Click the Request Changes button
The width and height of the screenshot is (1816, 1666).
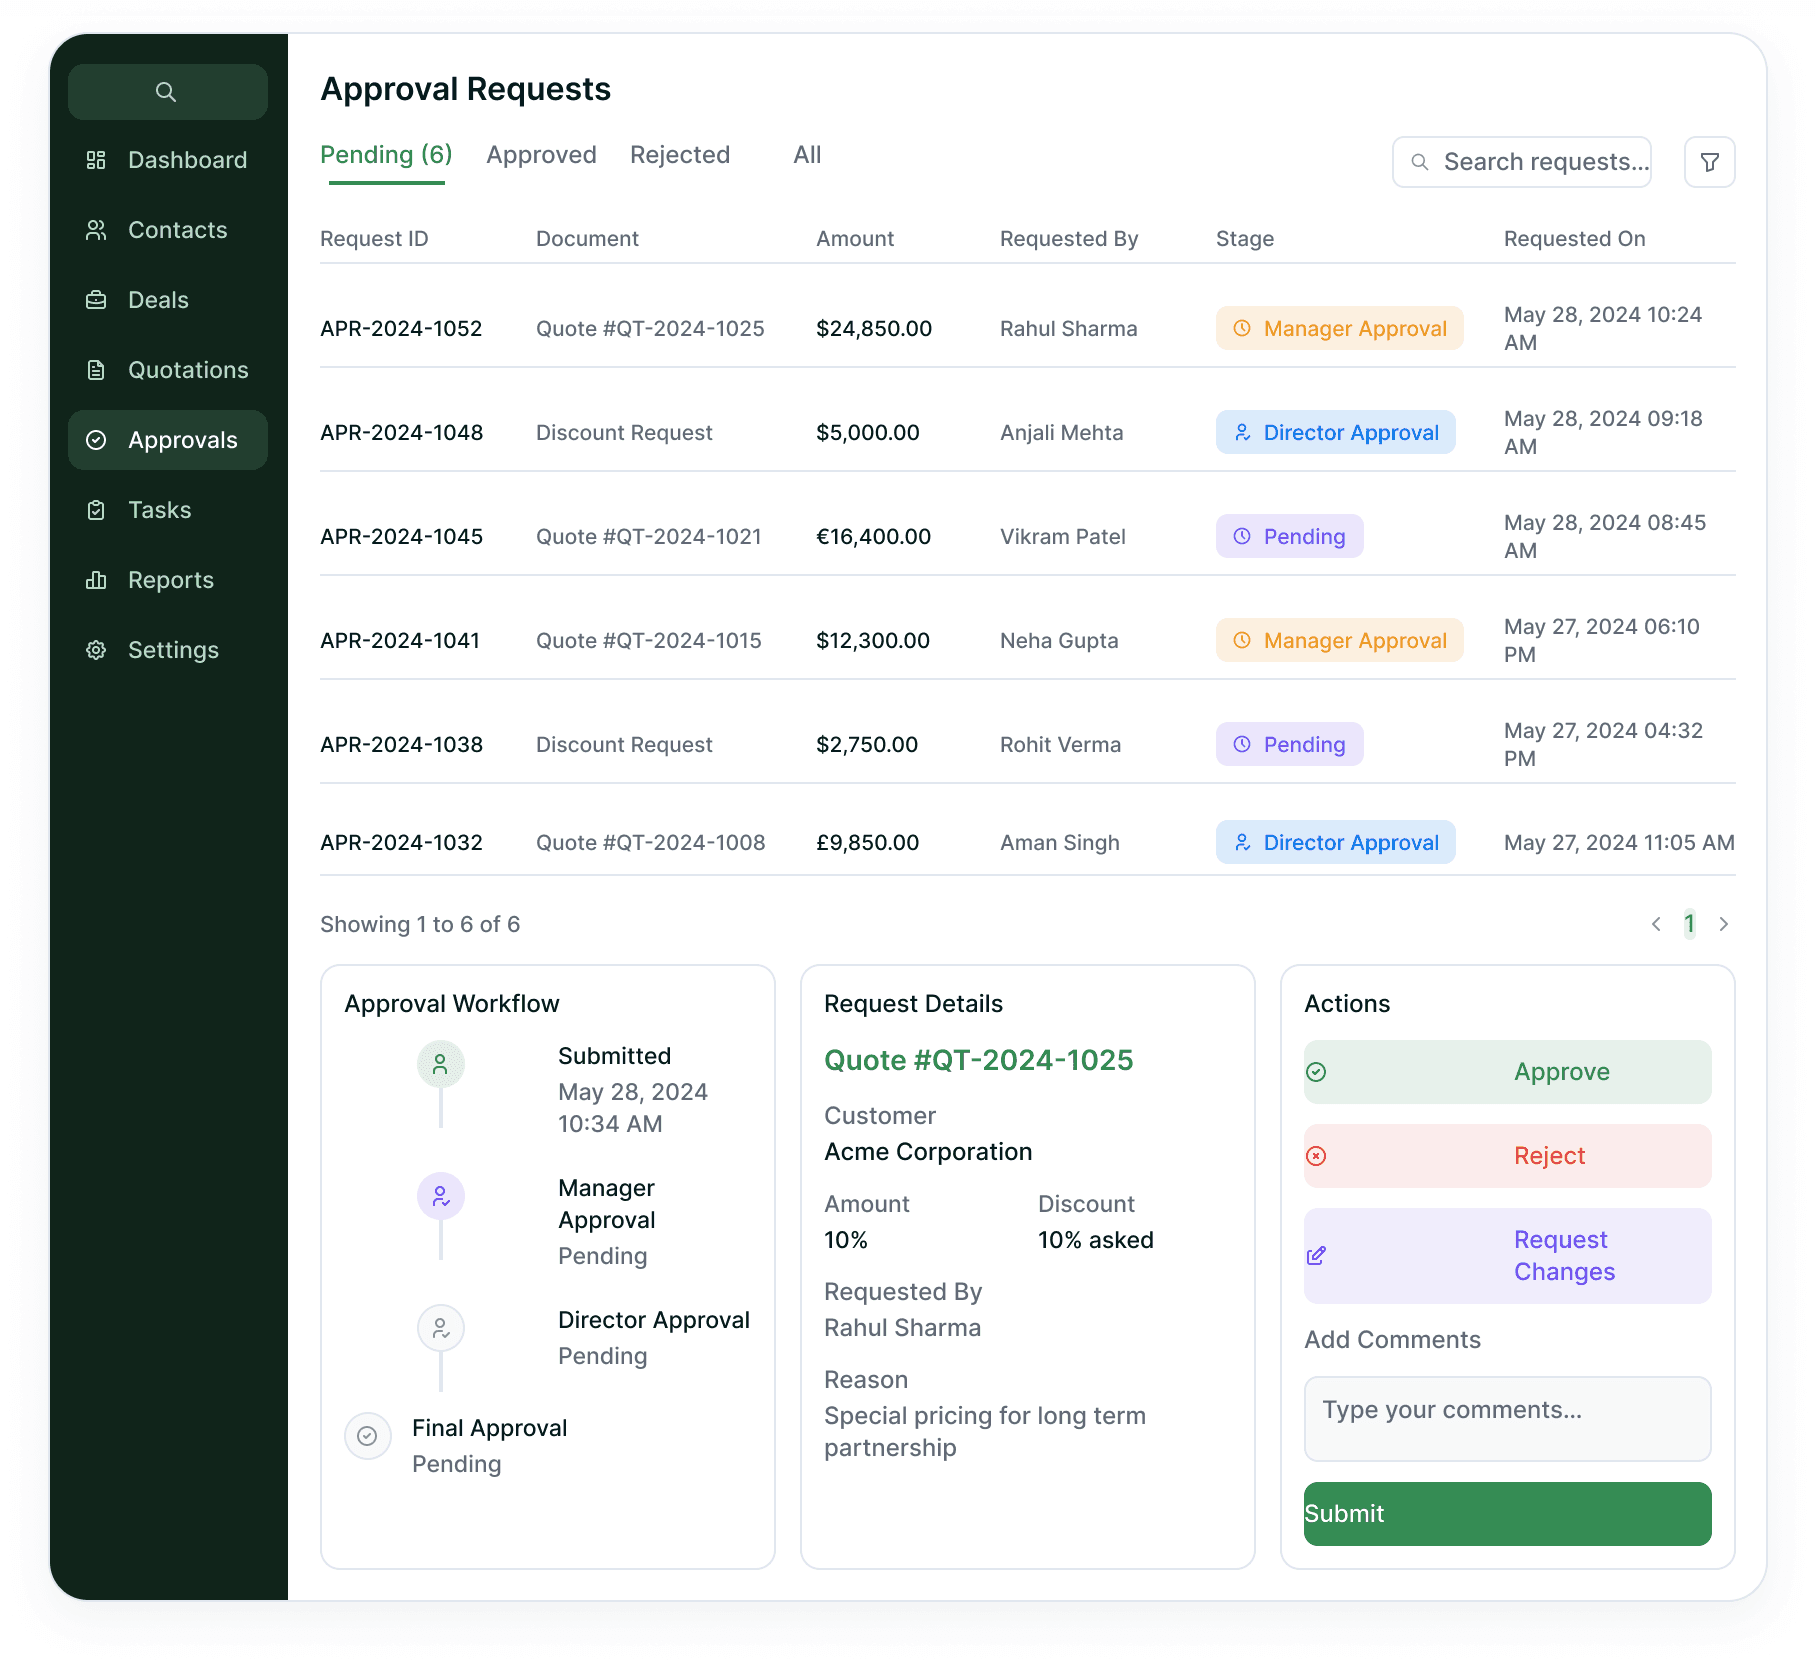click(1507, 1256)
